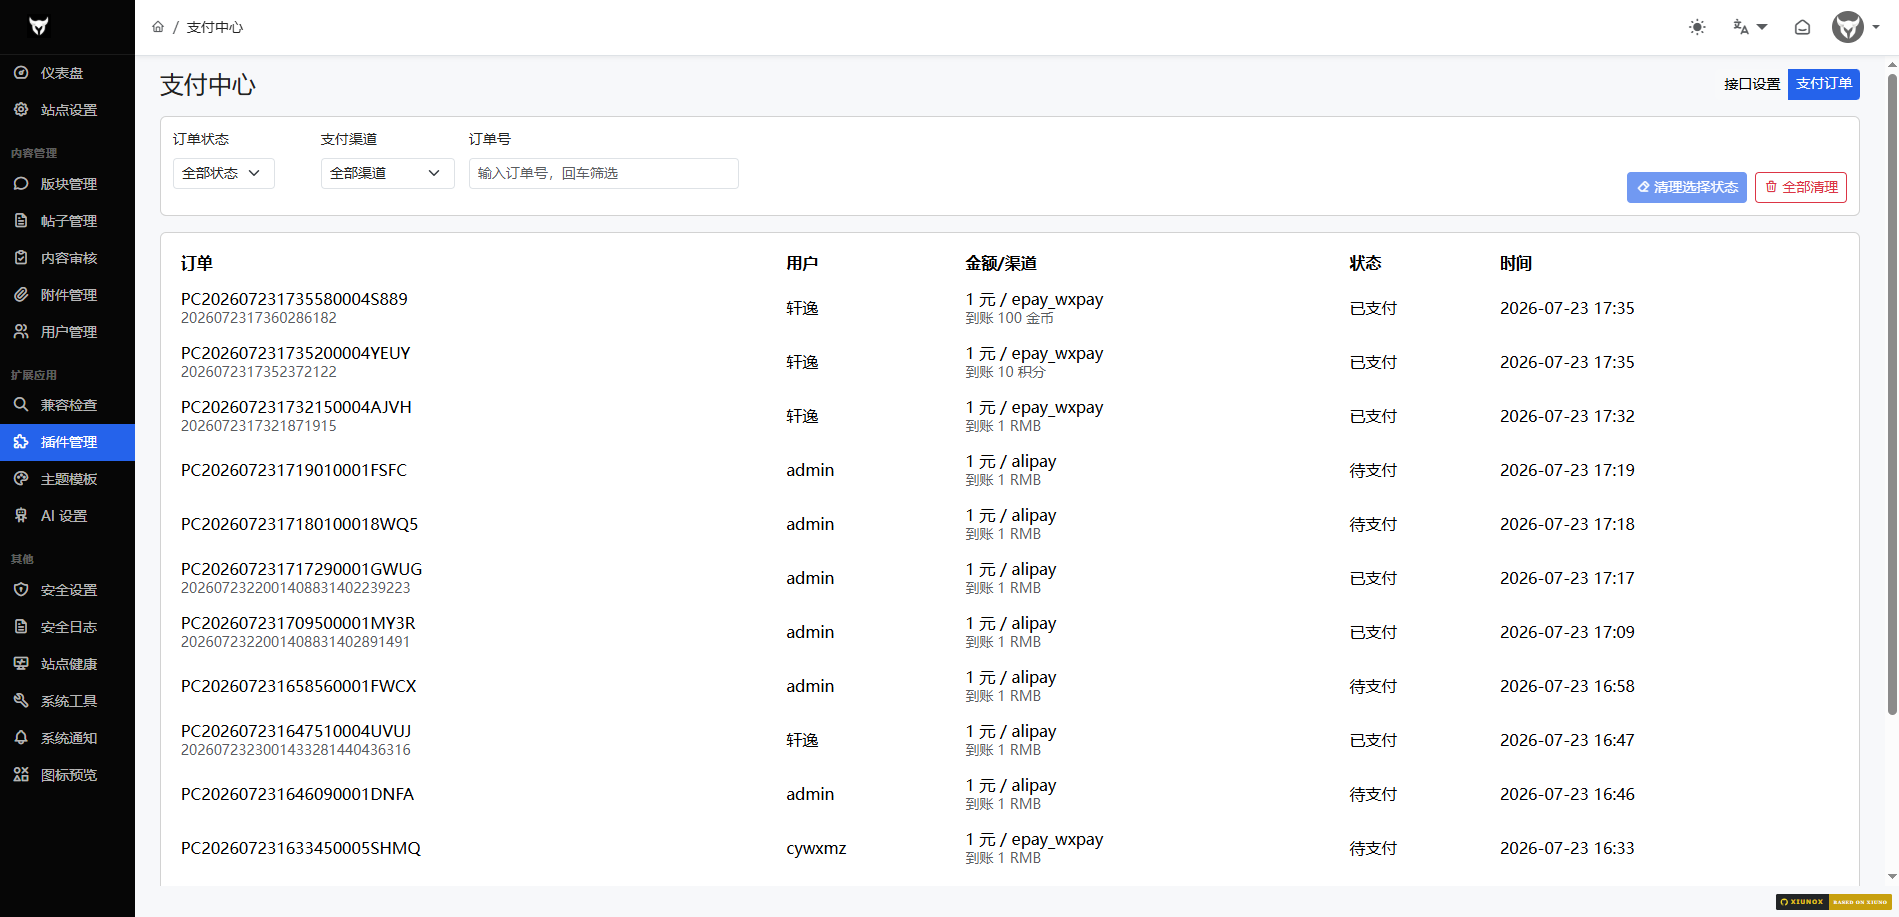Click the 状态 column header
This screenshot has height=917, width=1899.
[1365, 263]
